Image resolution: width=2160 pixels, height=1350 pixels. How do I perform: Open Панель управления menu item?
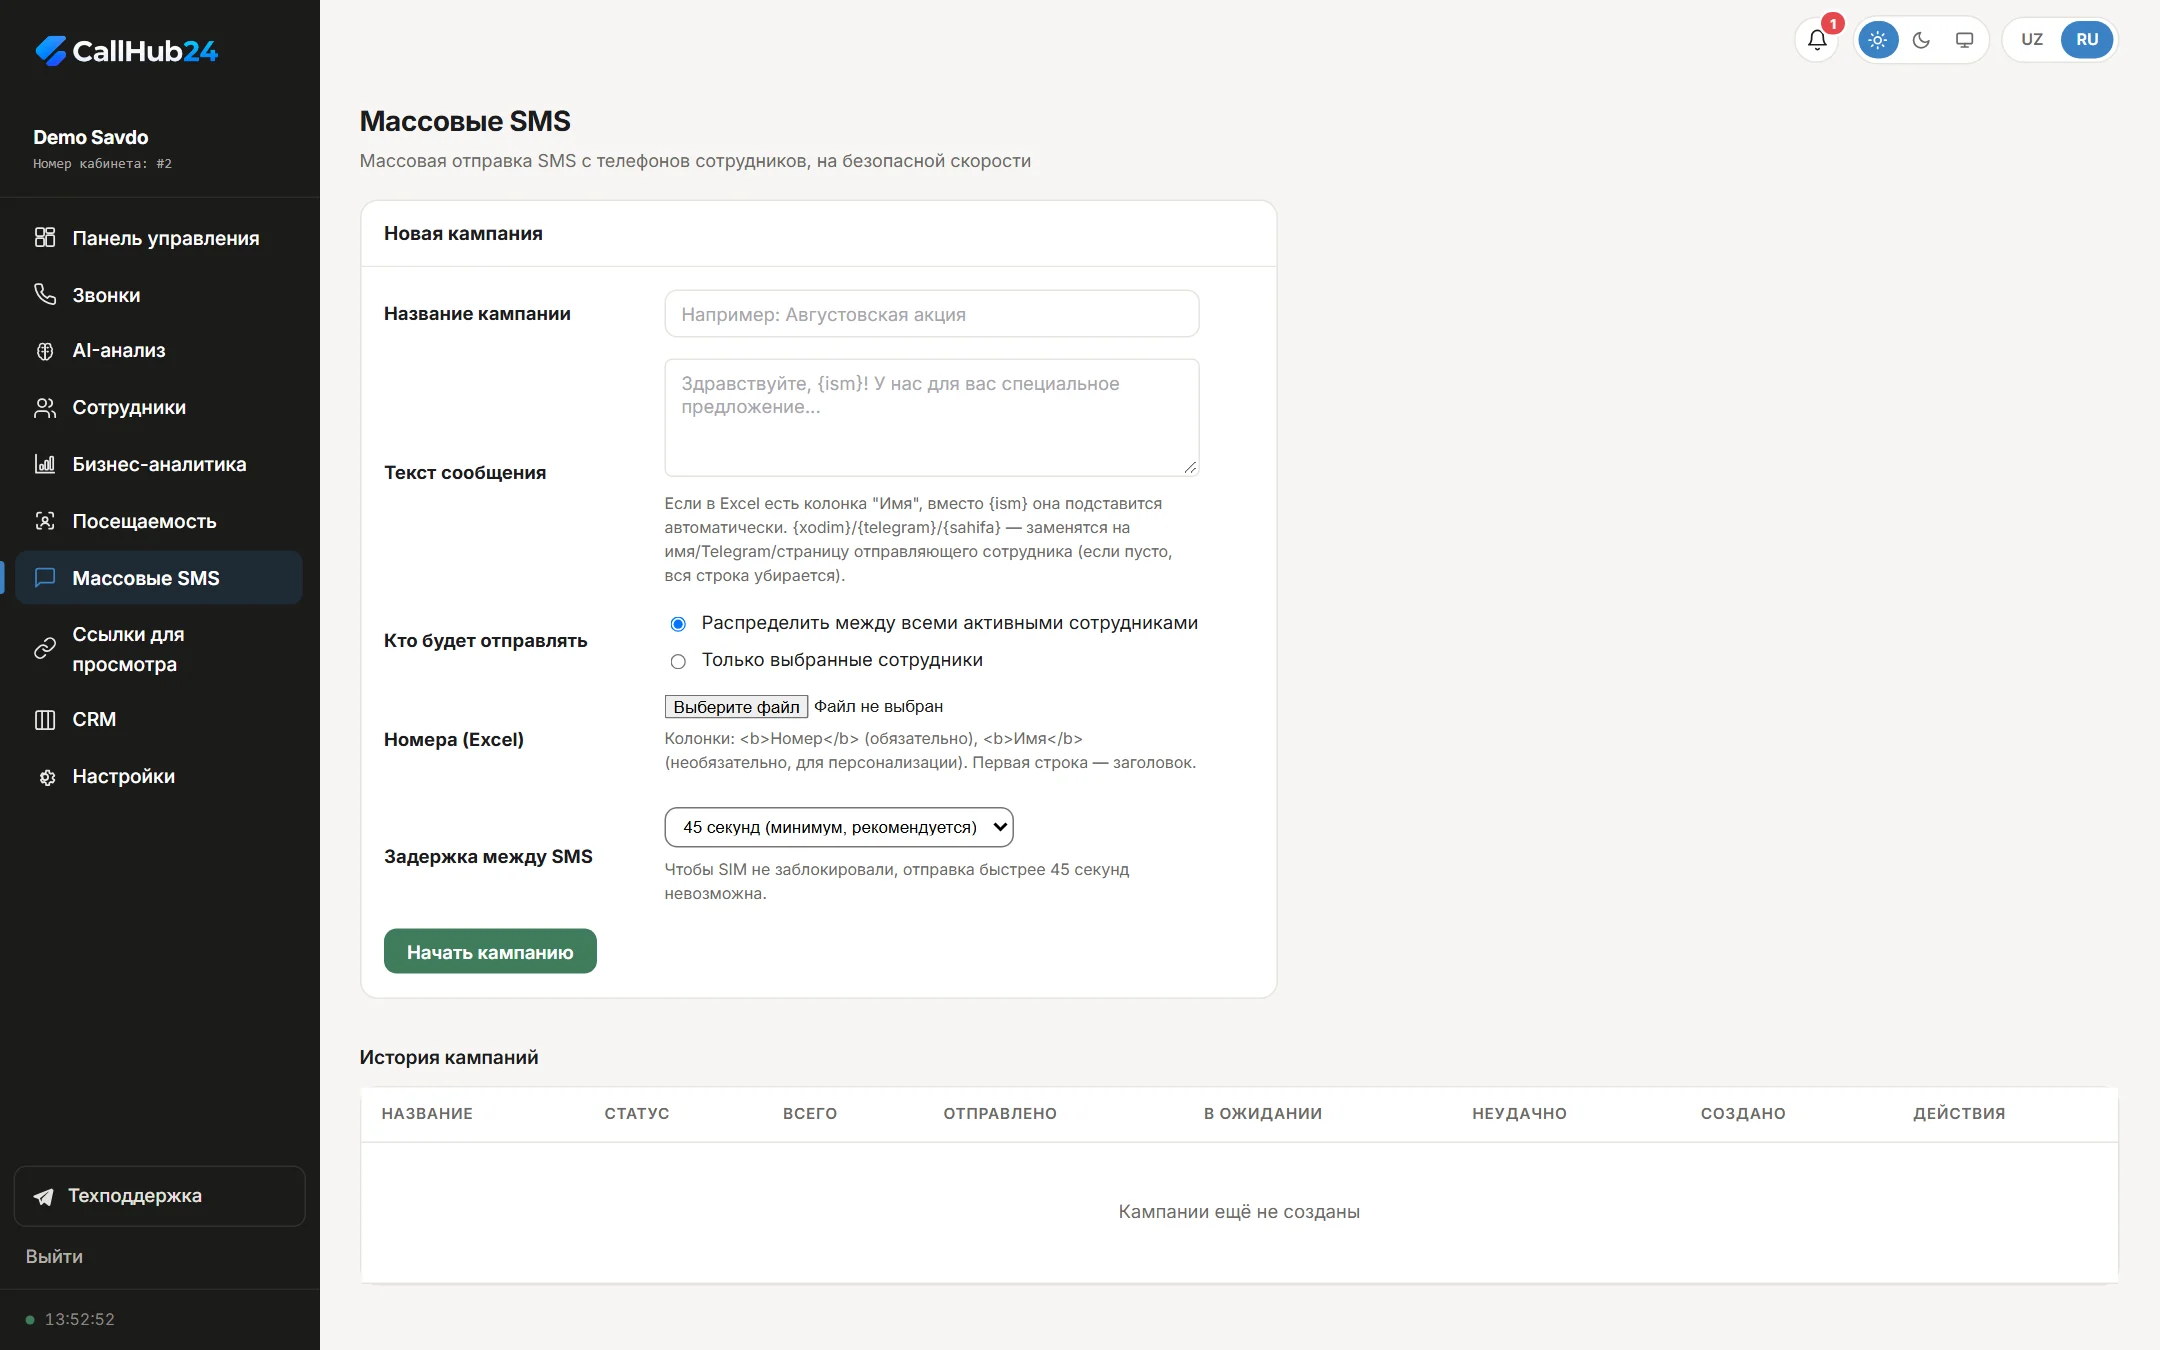pos(159,238)
